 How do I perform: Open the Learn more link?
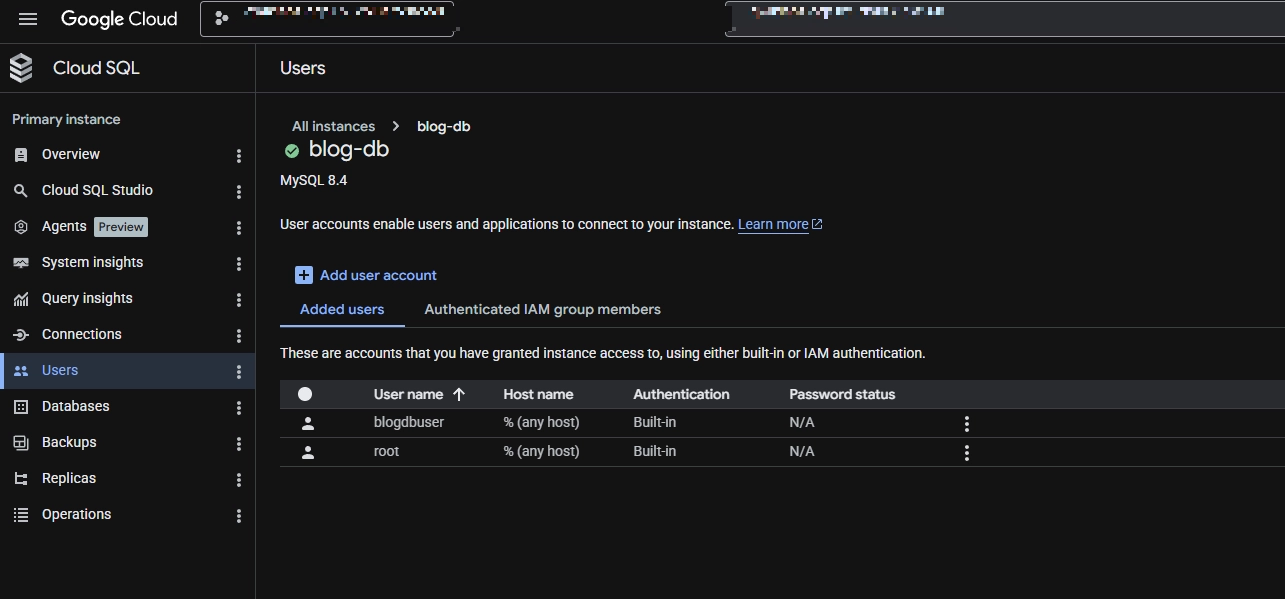[x=780, y=224]
